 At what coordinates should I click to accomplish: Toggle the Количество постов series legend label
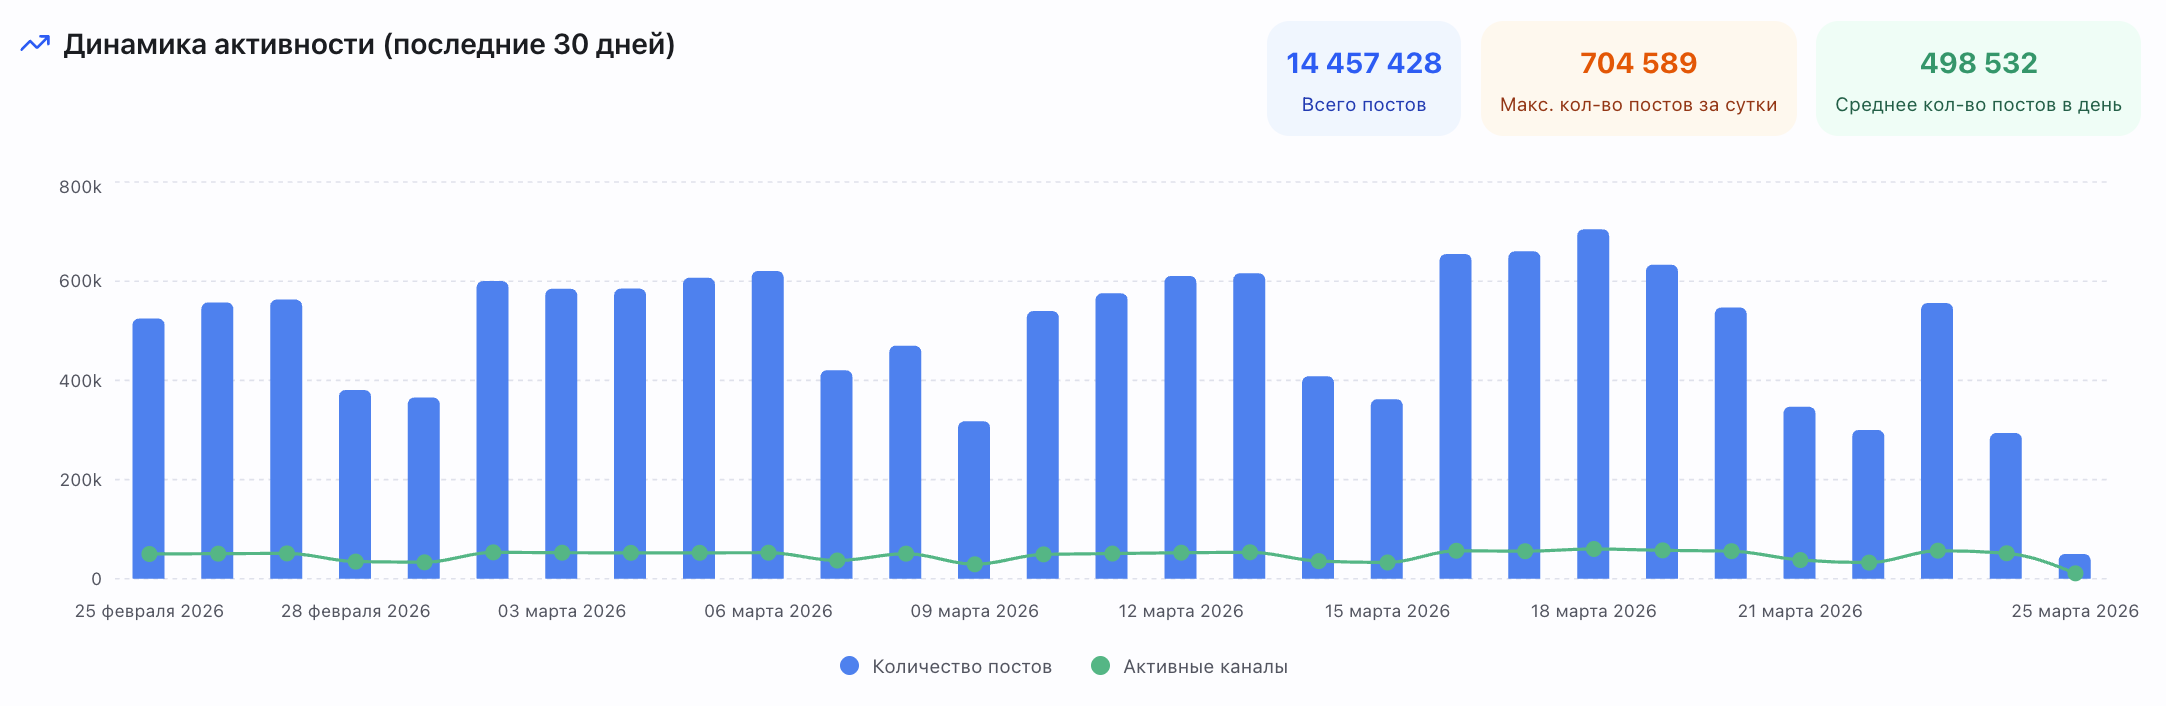961,667
